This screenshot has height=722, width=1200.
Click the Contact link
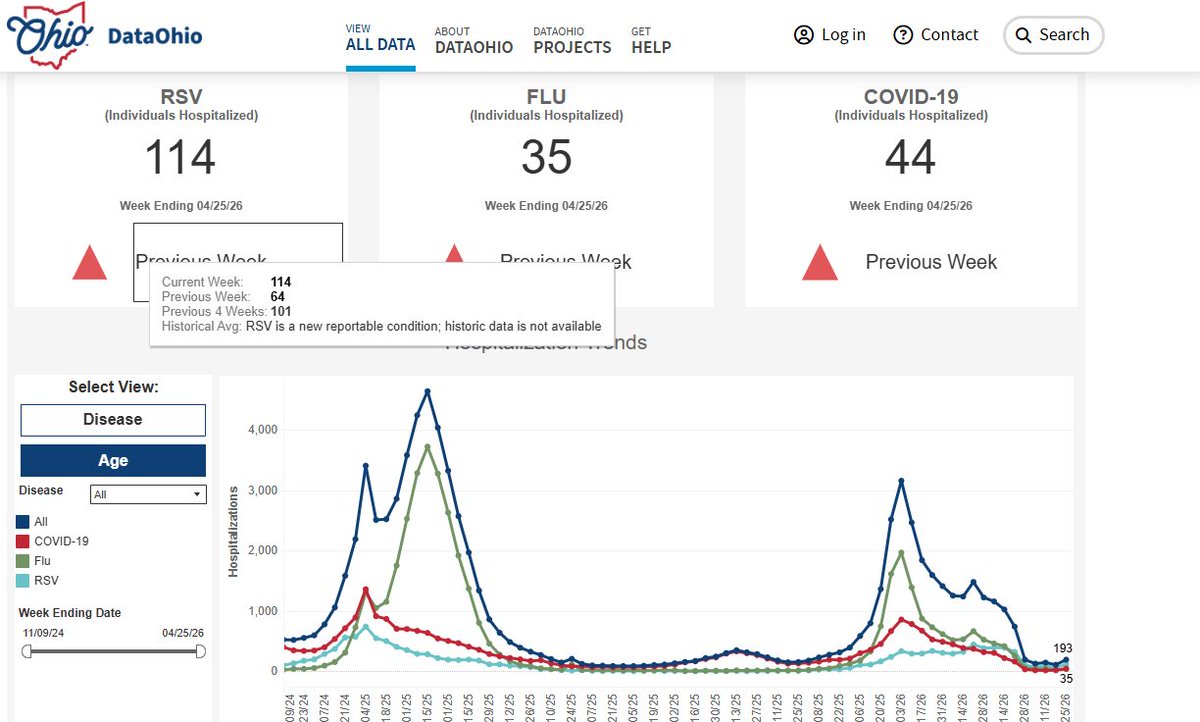[936, 35]
